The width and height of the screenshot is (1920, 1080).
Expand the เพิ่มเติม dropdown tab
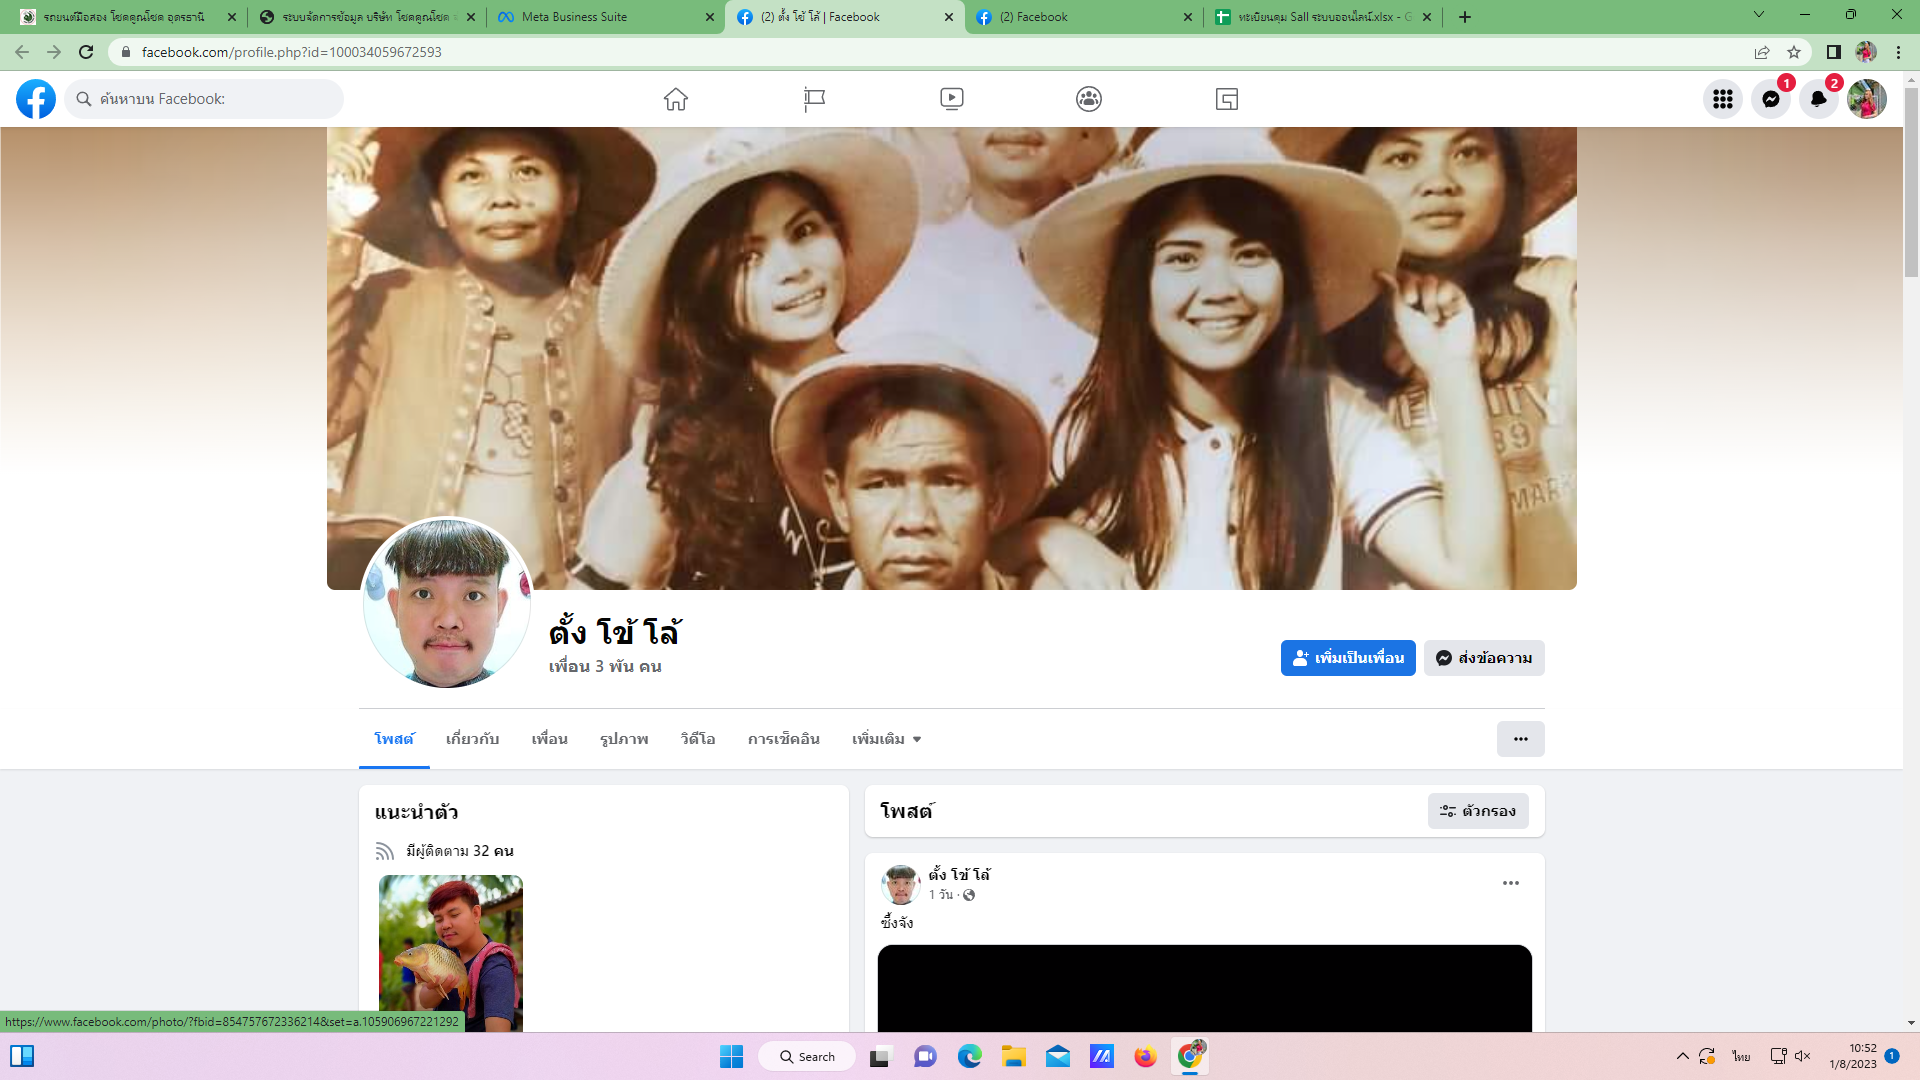click(886, 739)
